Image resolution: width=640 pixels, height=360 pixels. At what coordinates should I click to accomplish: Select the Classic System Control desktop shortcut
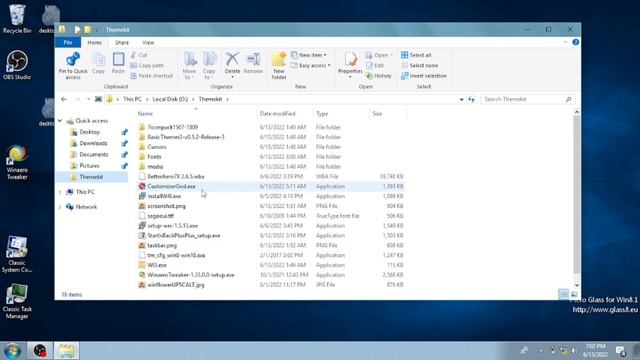17,255
